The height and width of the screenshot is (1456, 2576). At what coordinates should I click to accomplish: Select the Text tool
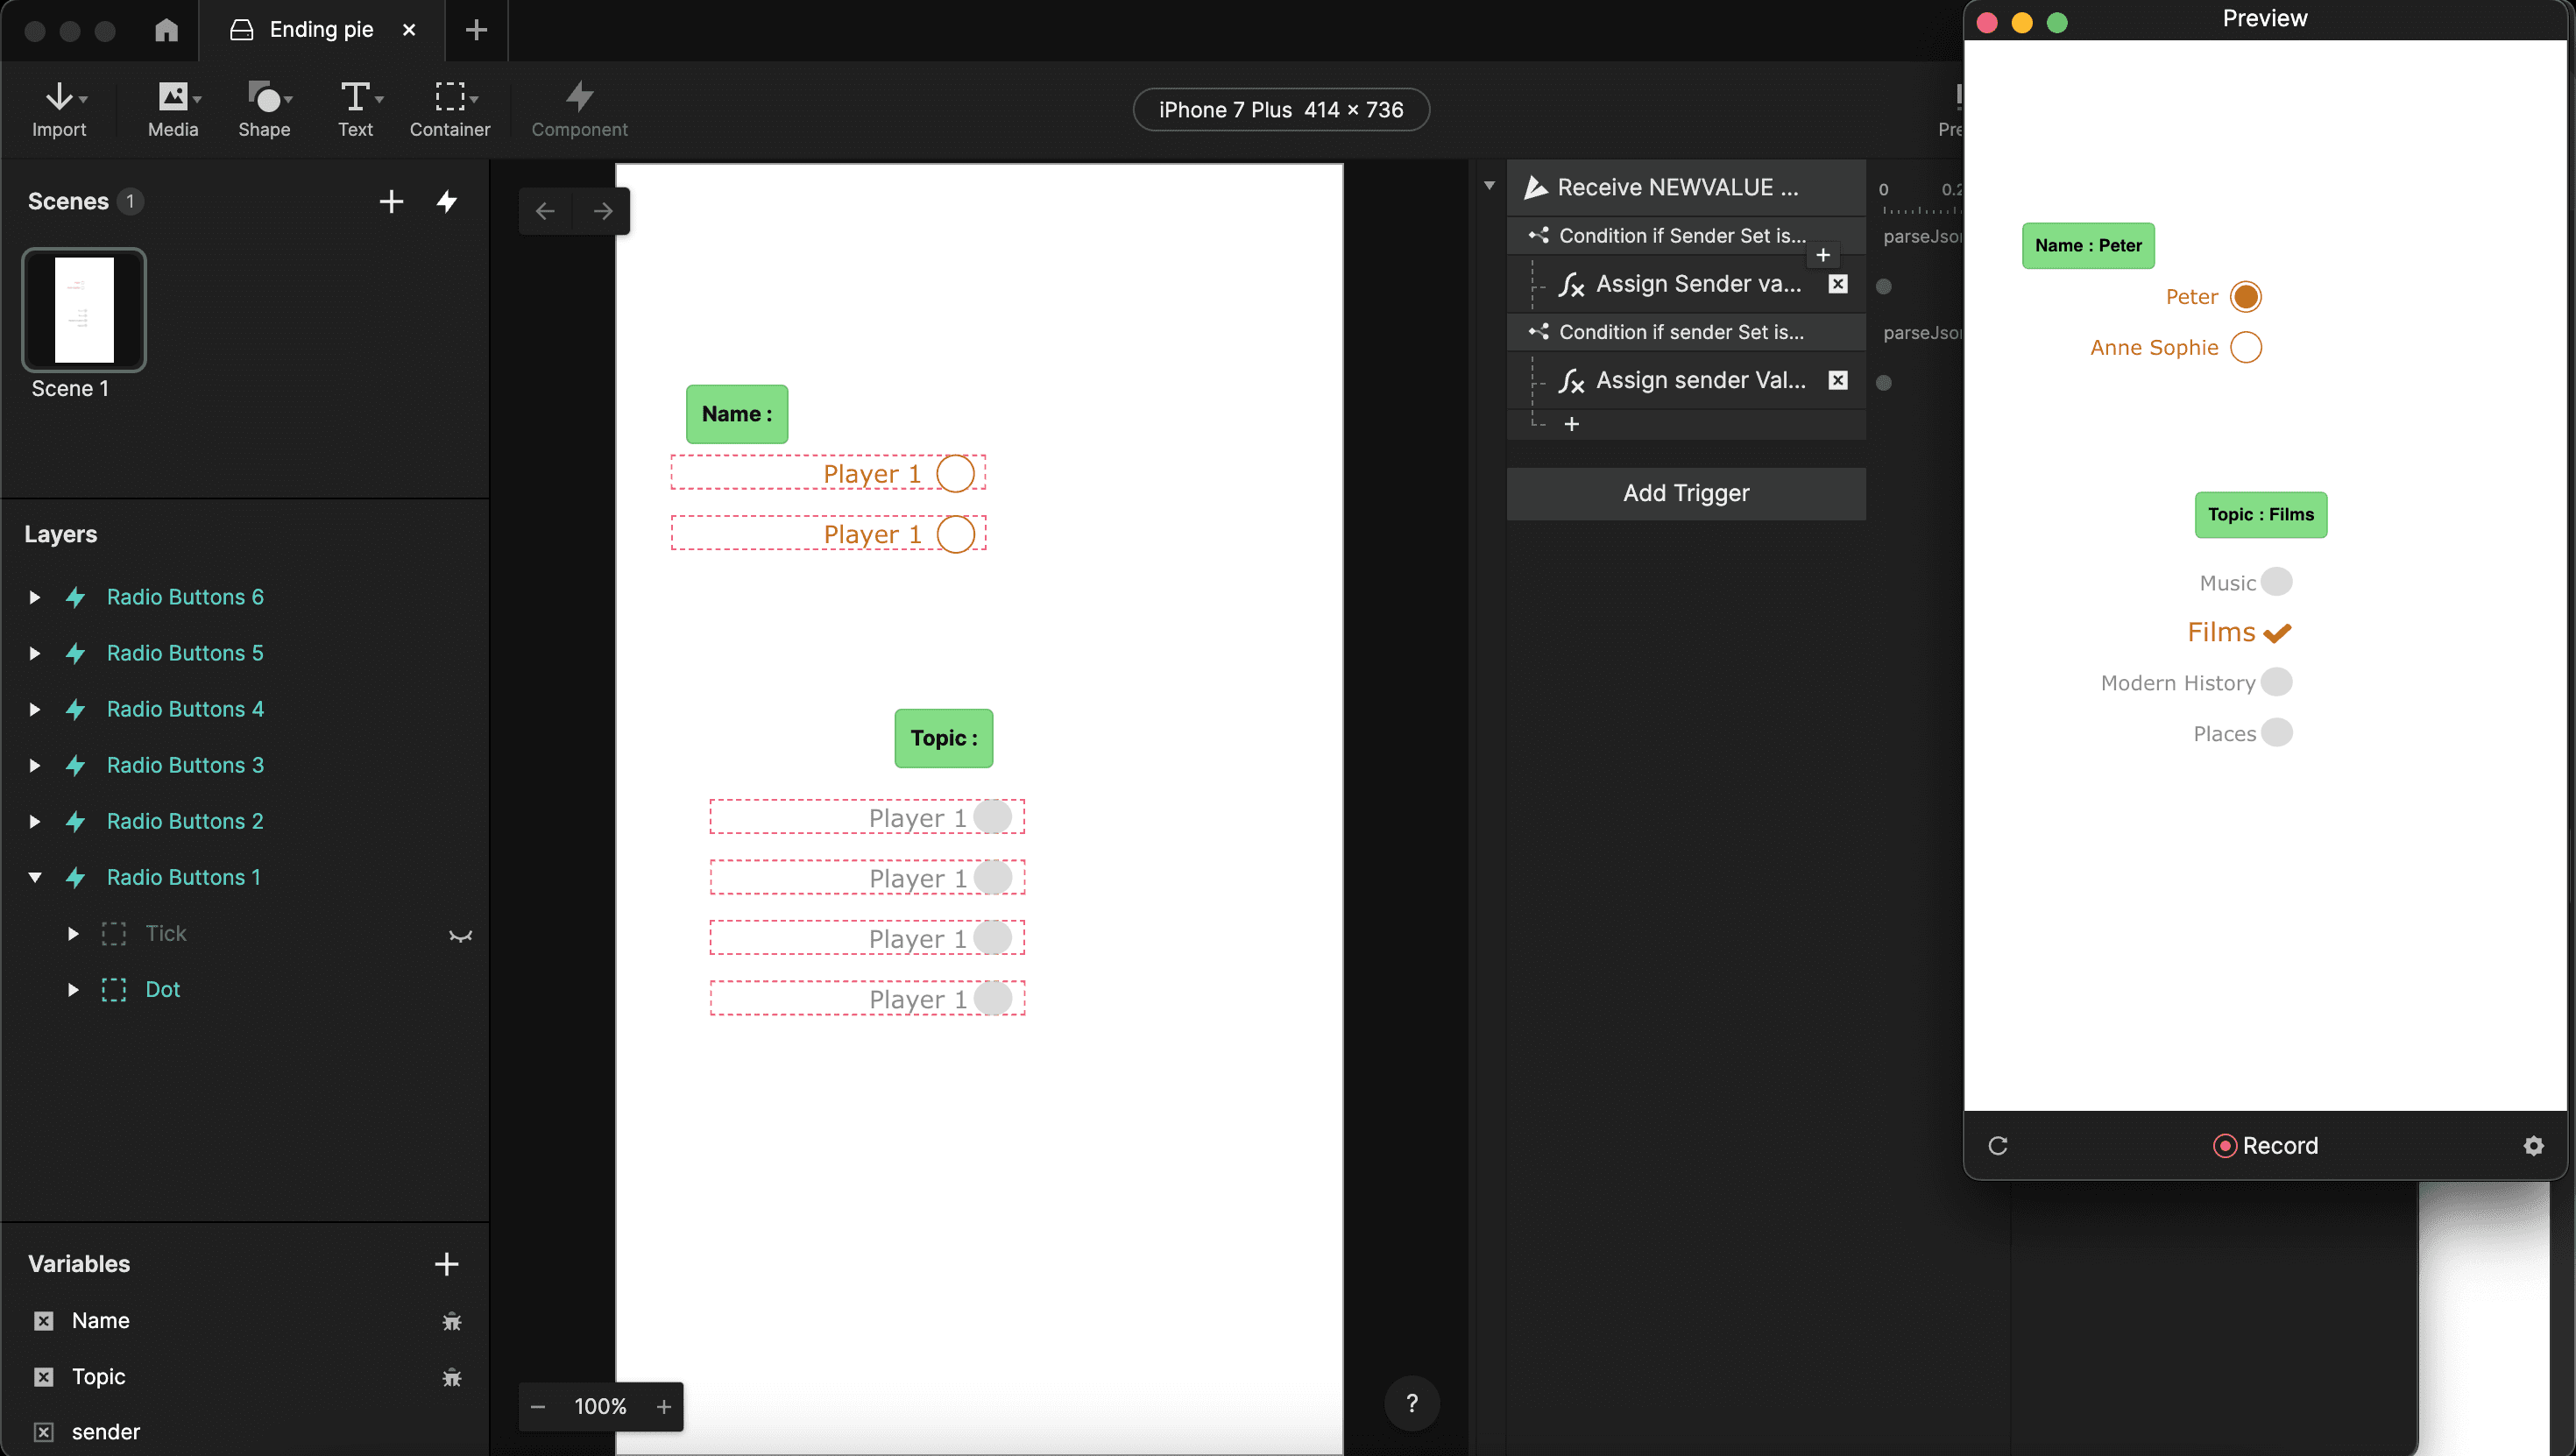(x=355, y=97)
